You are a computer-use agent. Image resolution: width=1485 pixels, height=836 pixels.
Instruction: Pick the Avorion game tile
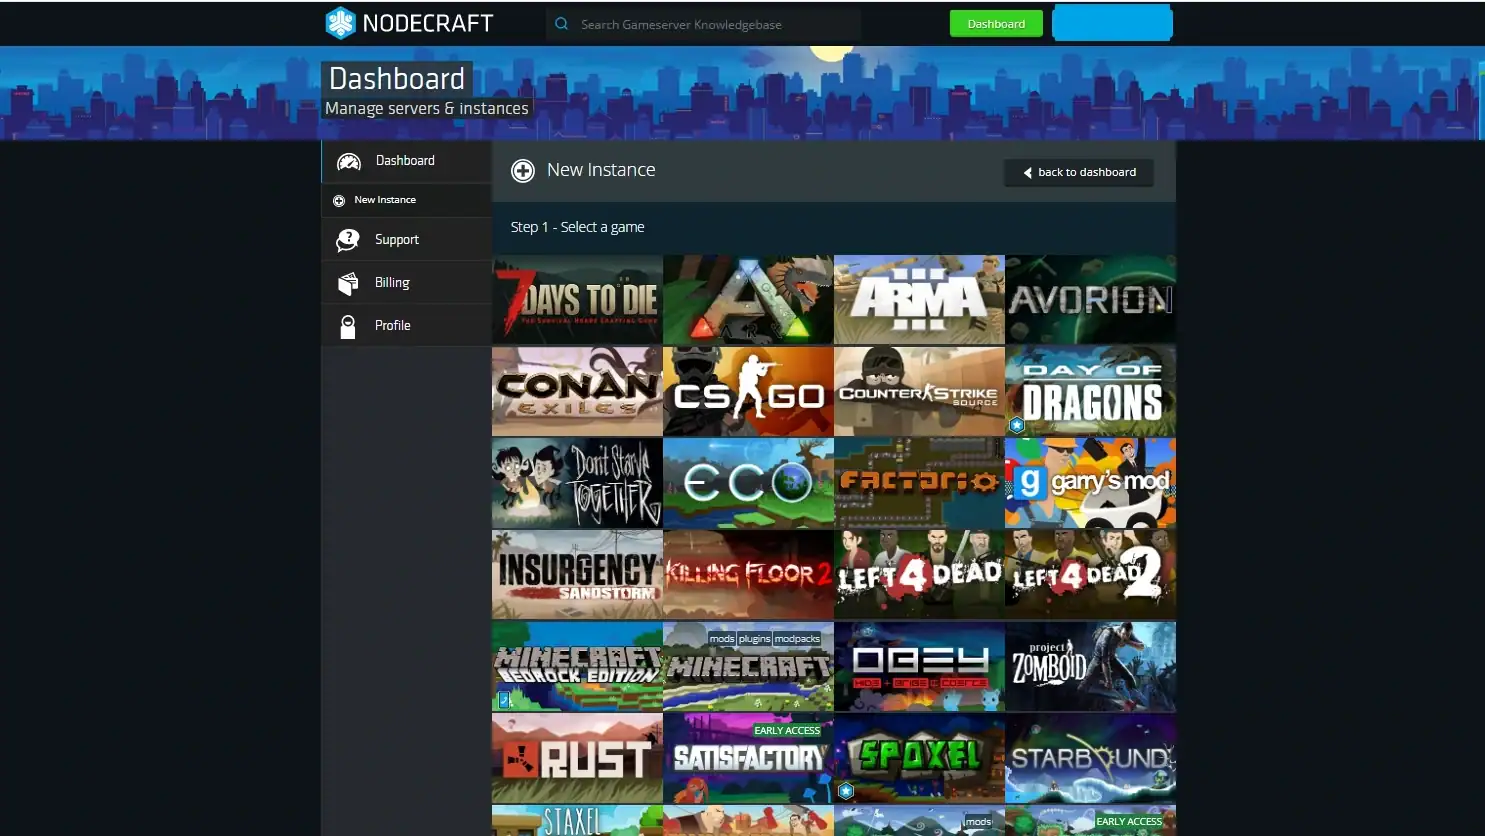point(1090,299)
